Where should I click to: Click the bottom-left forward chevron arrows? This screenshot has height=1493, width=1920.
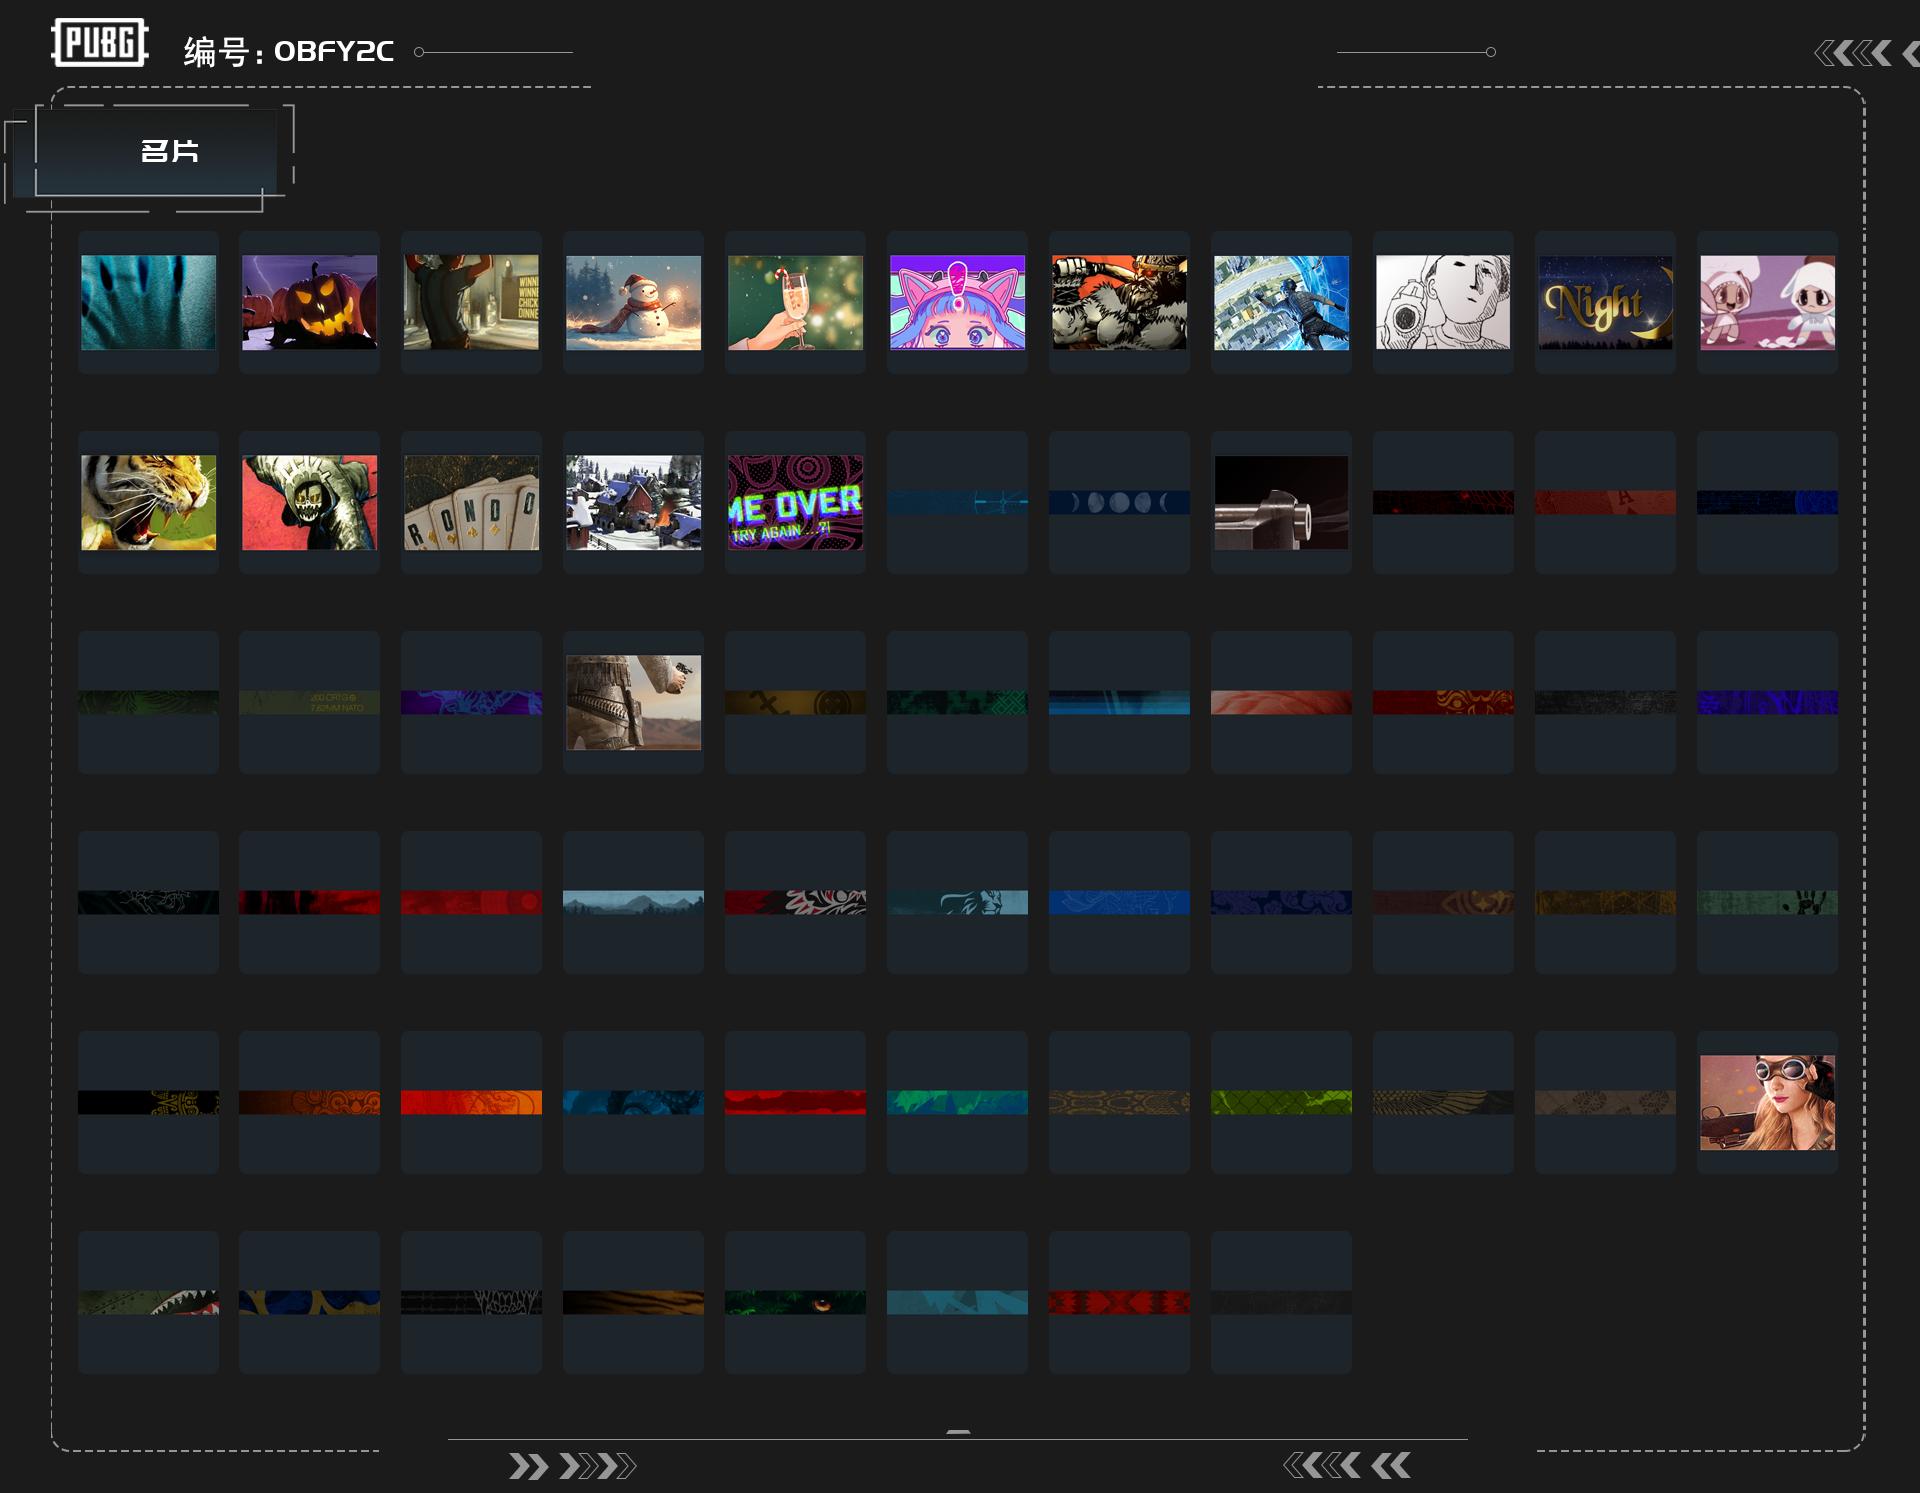(x=572, y=1466)
